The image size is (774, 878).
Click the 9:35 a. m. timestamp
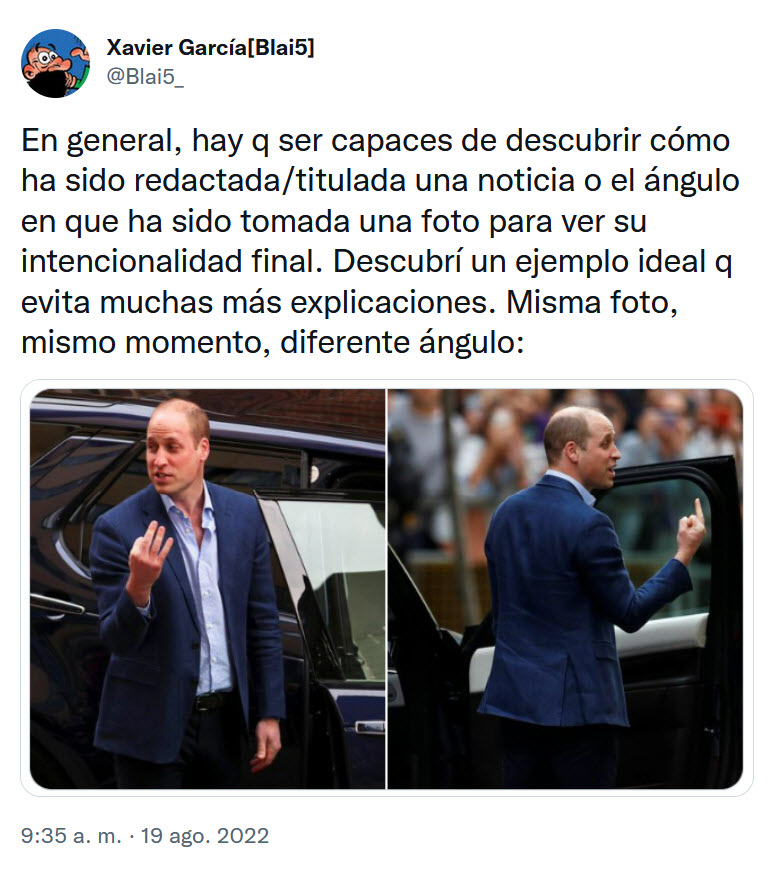coord(71,836)
